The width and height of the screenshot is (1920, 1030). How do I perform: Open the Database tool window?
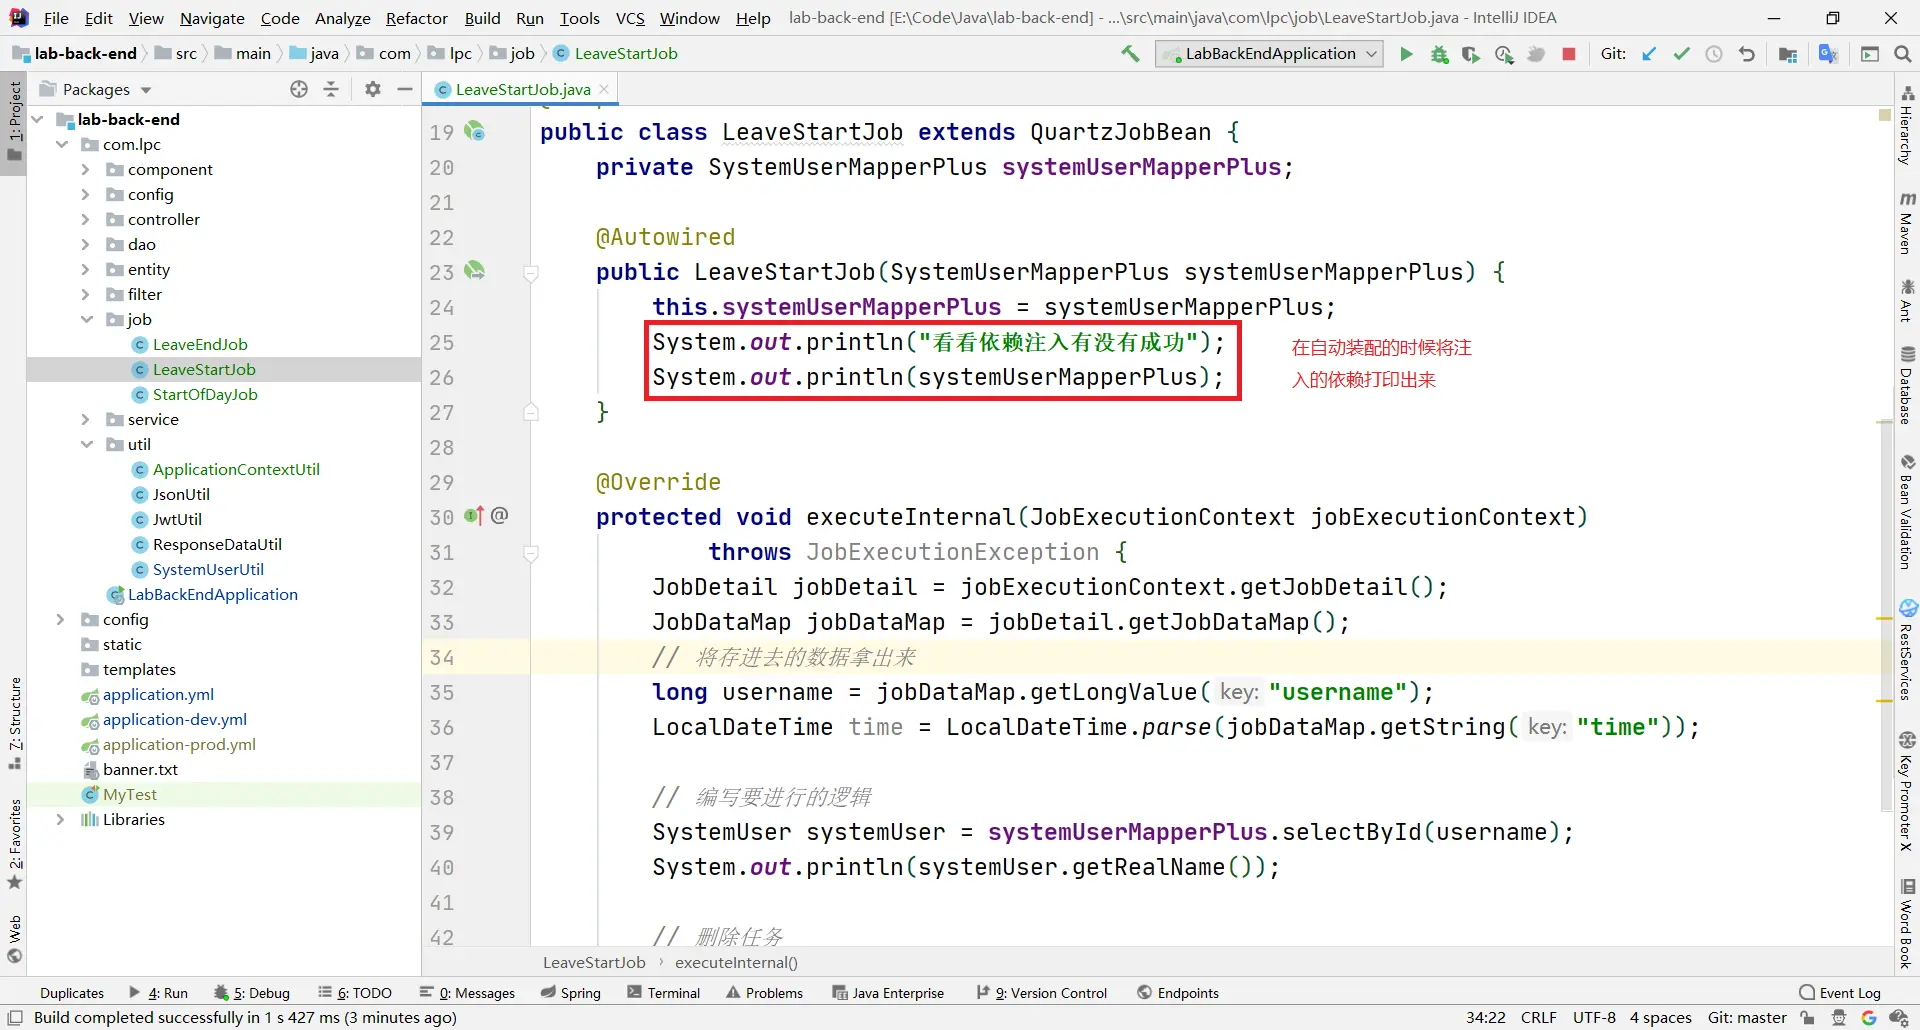[1907, 384]
